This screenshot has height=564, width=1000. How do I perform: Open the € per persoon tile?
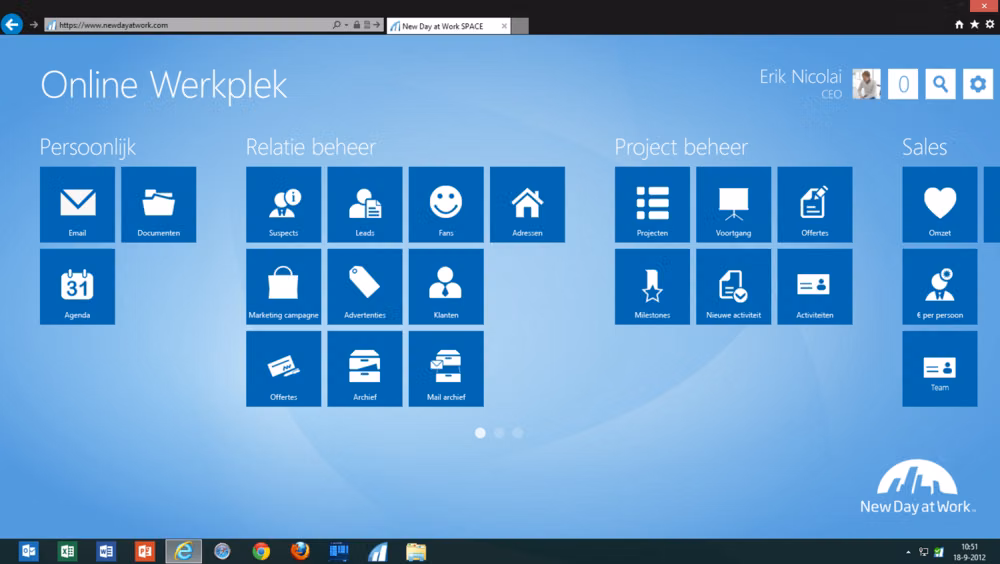click(940, 286)
